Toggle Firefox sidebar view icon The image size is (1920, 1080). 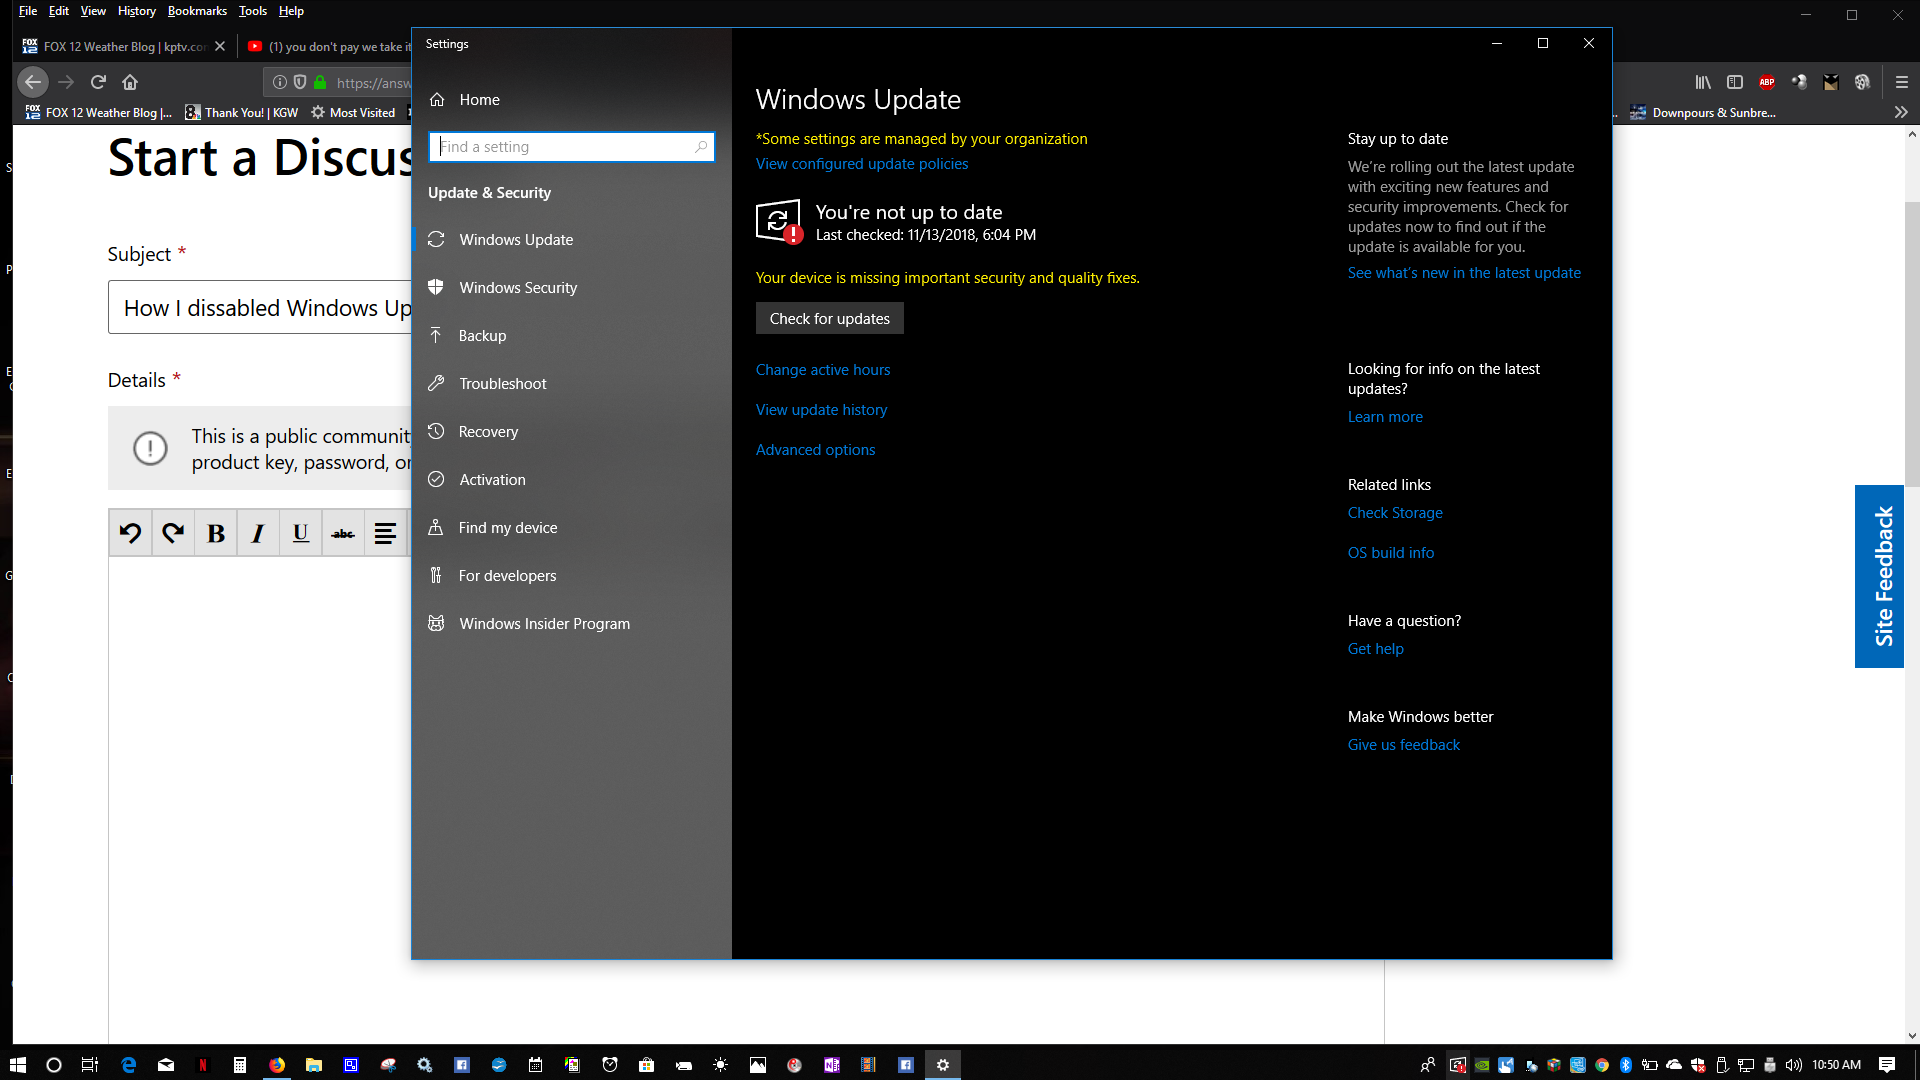pos(1735,82)
